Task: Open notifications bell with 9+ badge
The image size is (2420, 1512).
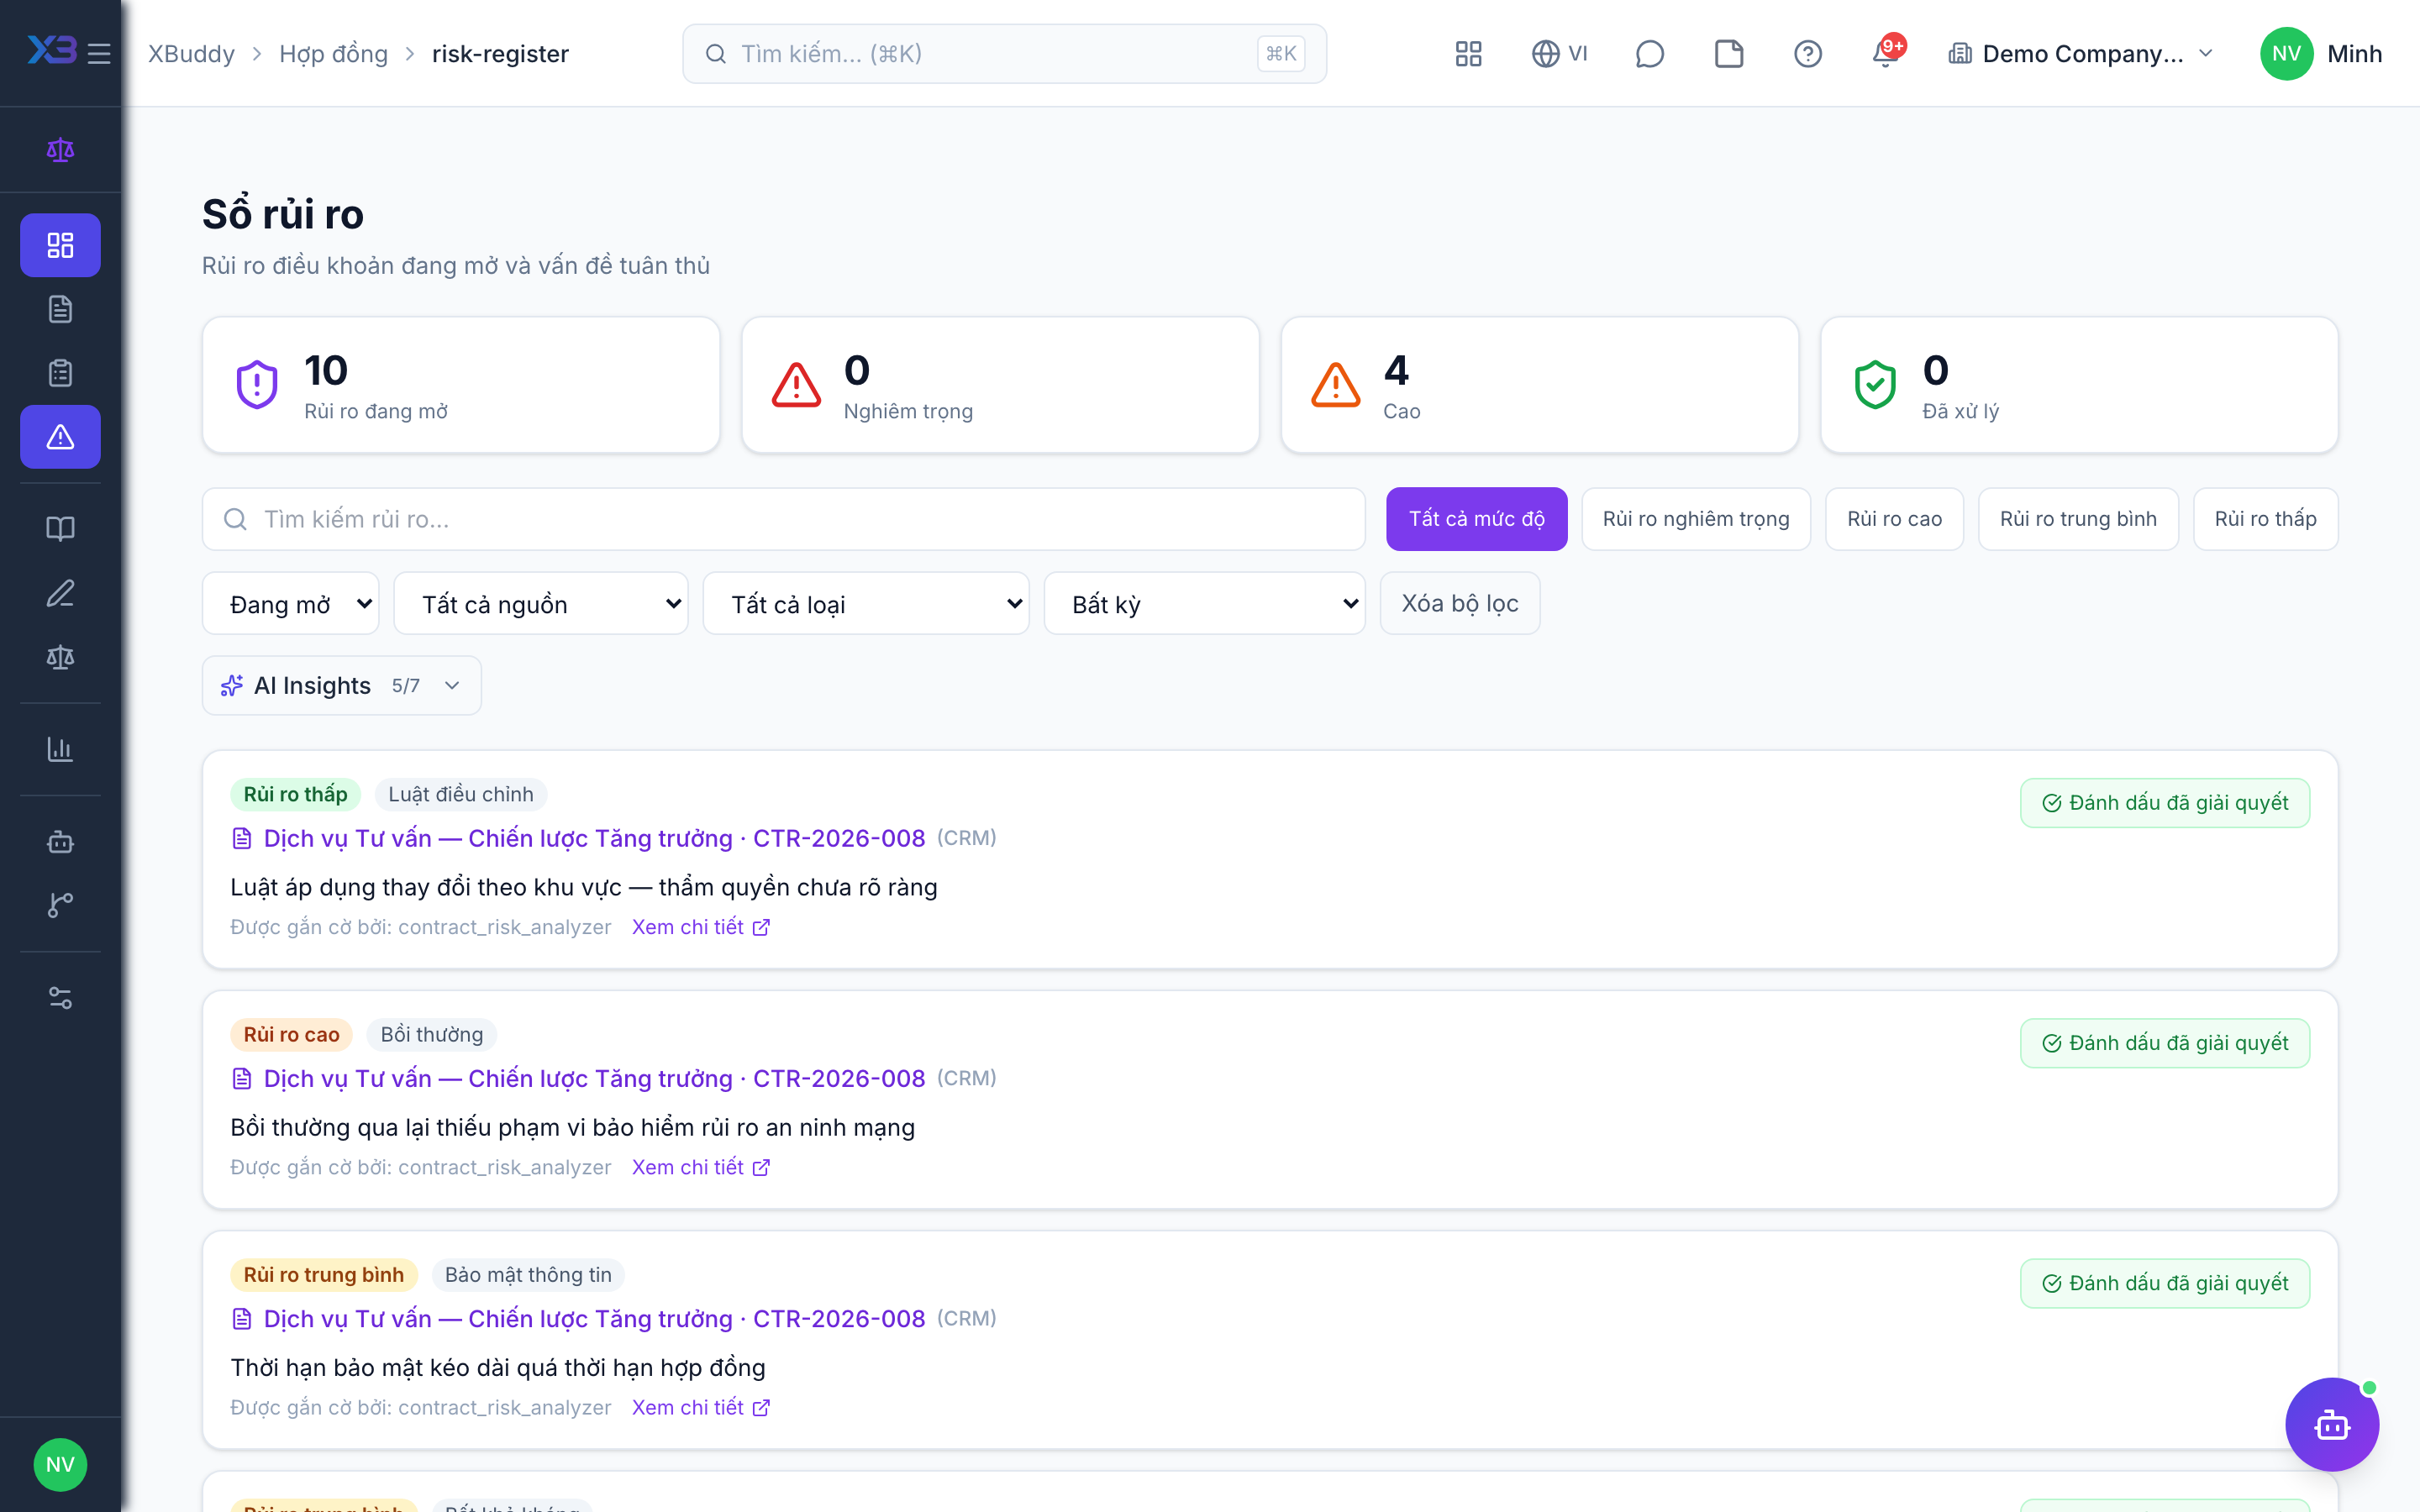Action: pyautogui.click(x=1887, y=54)
